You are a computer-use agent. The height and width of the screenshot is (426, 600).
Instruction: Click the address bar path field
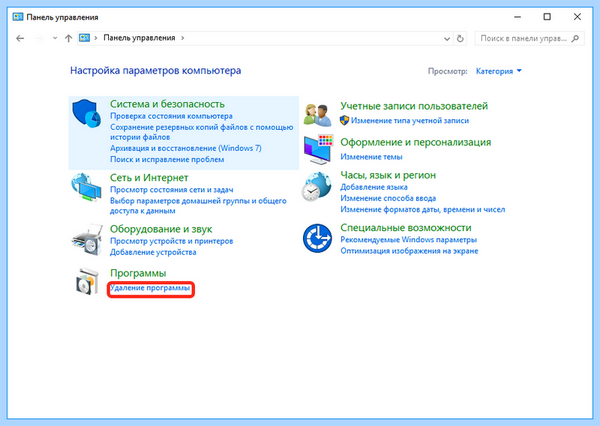265,38
